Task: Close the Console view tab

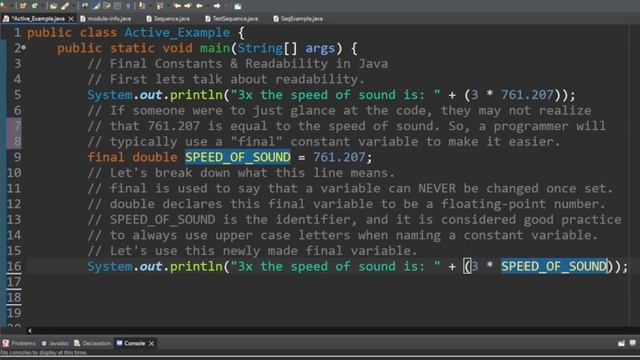Action: pyautogui.click(x=151, y=343)
